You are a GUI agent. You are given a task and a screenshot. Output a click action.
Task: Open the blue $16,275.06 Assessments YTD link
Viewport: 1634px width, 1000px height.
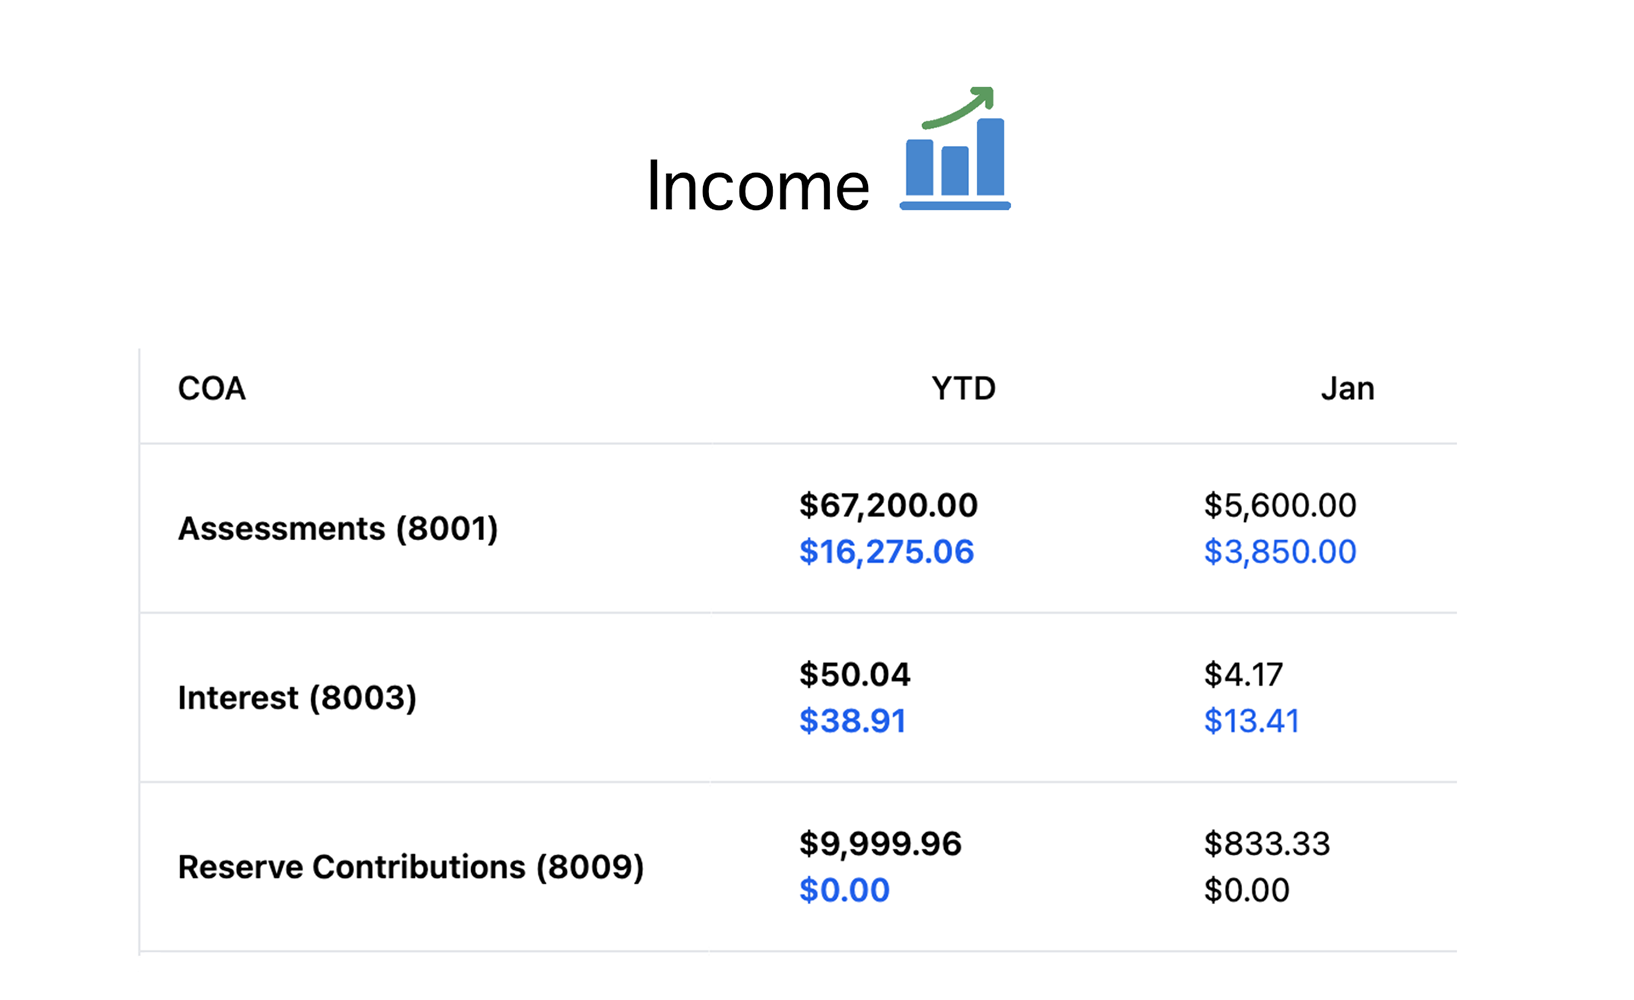pos(886,552)
